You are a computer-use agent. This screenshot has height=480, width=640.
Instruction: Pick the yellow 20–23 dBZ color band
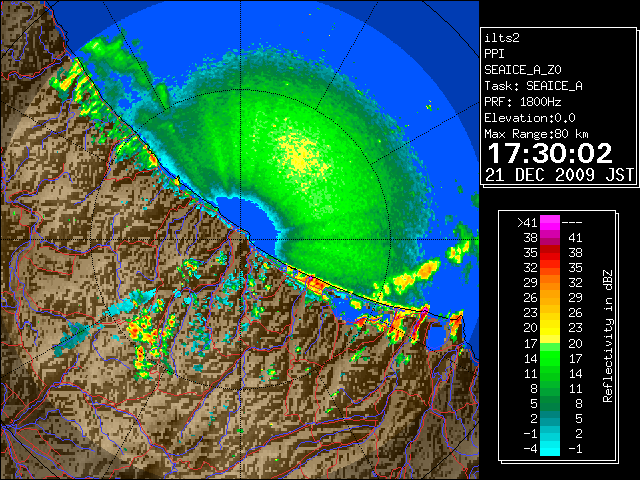click(550, 328)
